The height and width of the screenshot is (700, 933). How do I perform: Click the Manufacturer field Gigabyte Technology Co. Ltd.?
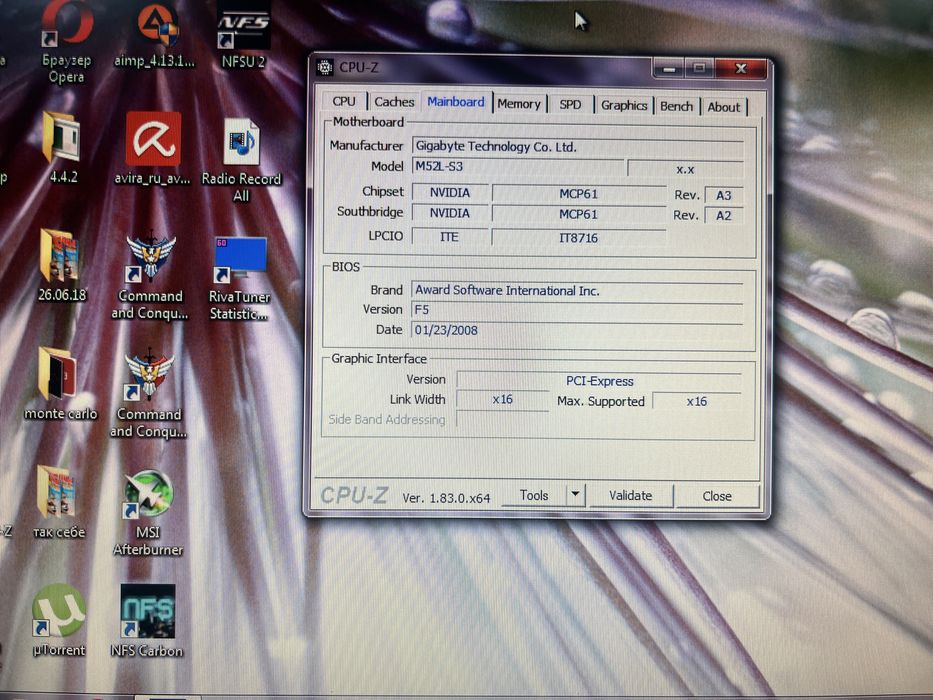coord(577,146)
